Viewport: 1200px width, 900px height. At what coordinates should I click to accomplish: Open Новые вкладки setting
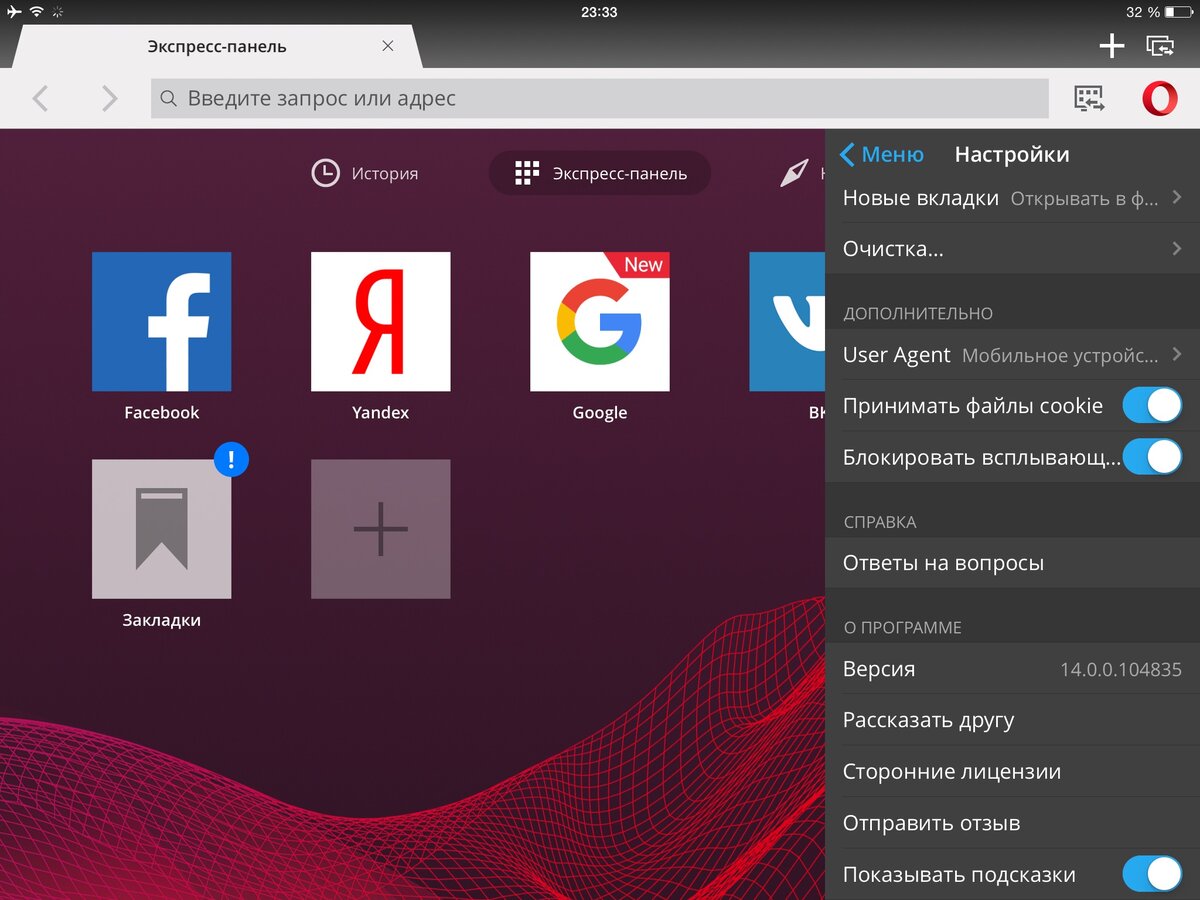1012,198
